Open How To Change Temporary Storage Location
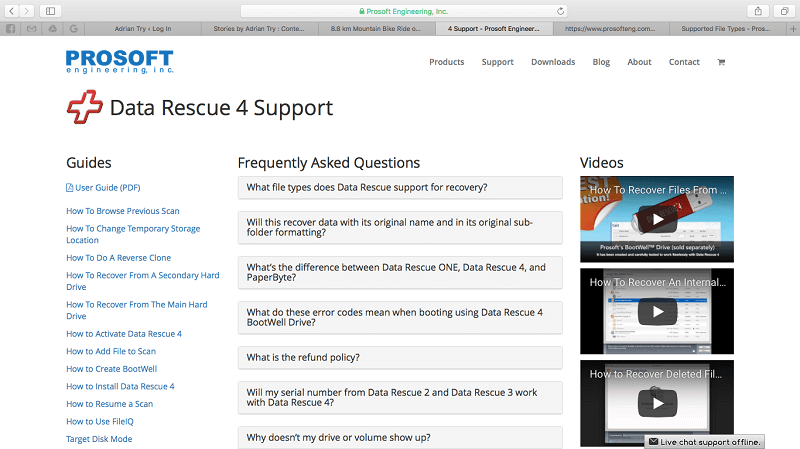This screenshot has width=800, height=449. click(x=133, y=234)
